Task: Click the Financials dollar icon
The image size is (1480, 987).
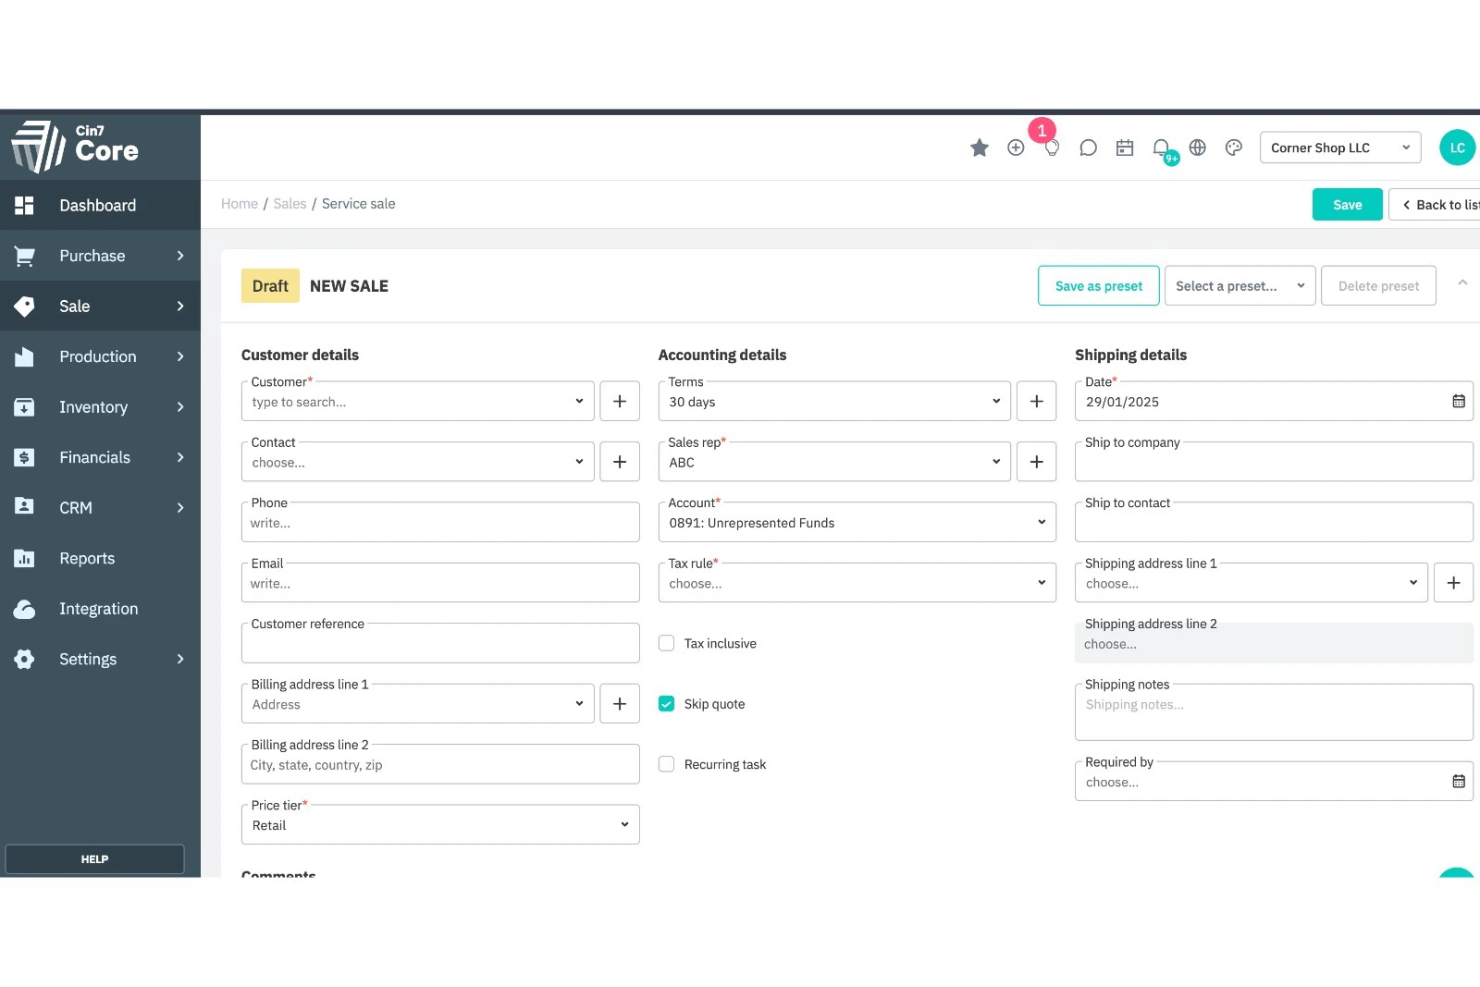Action: coord(24,457)
